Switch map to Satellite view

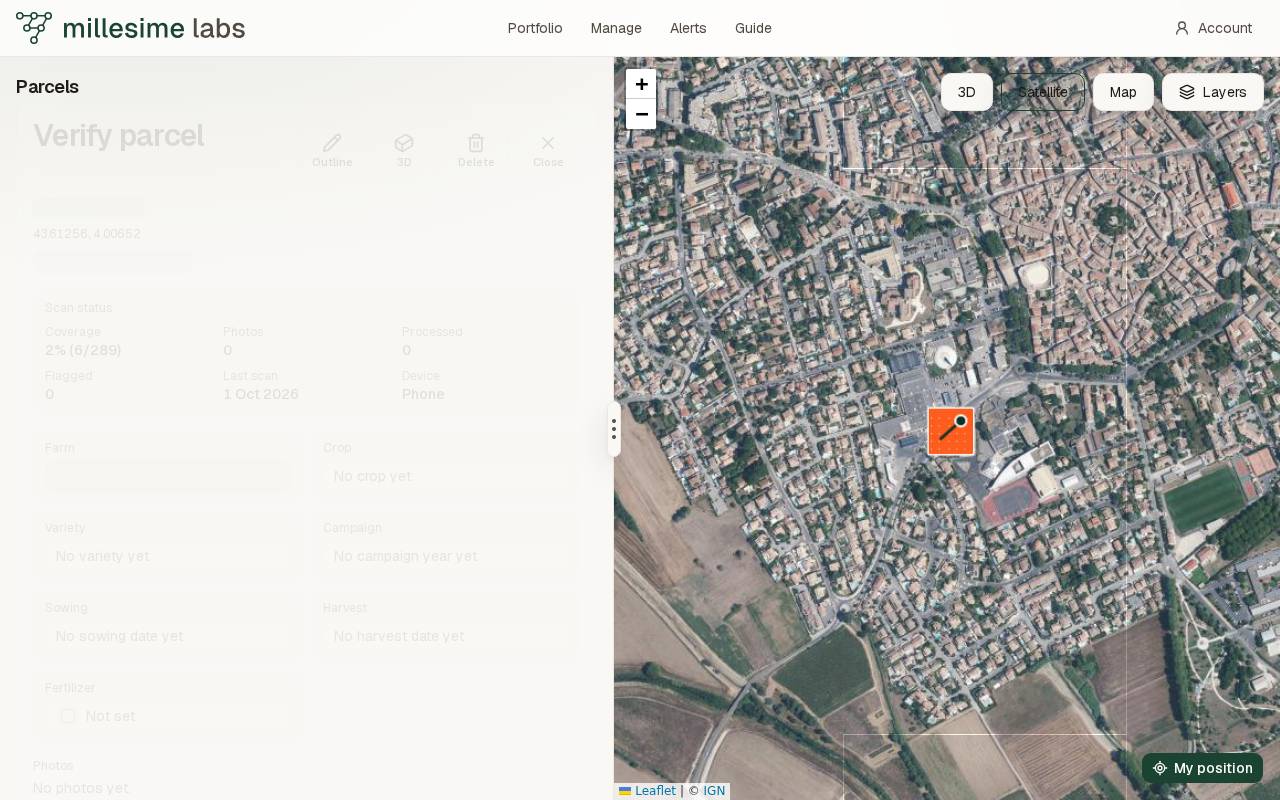[1043, 92]
